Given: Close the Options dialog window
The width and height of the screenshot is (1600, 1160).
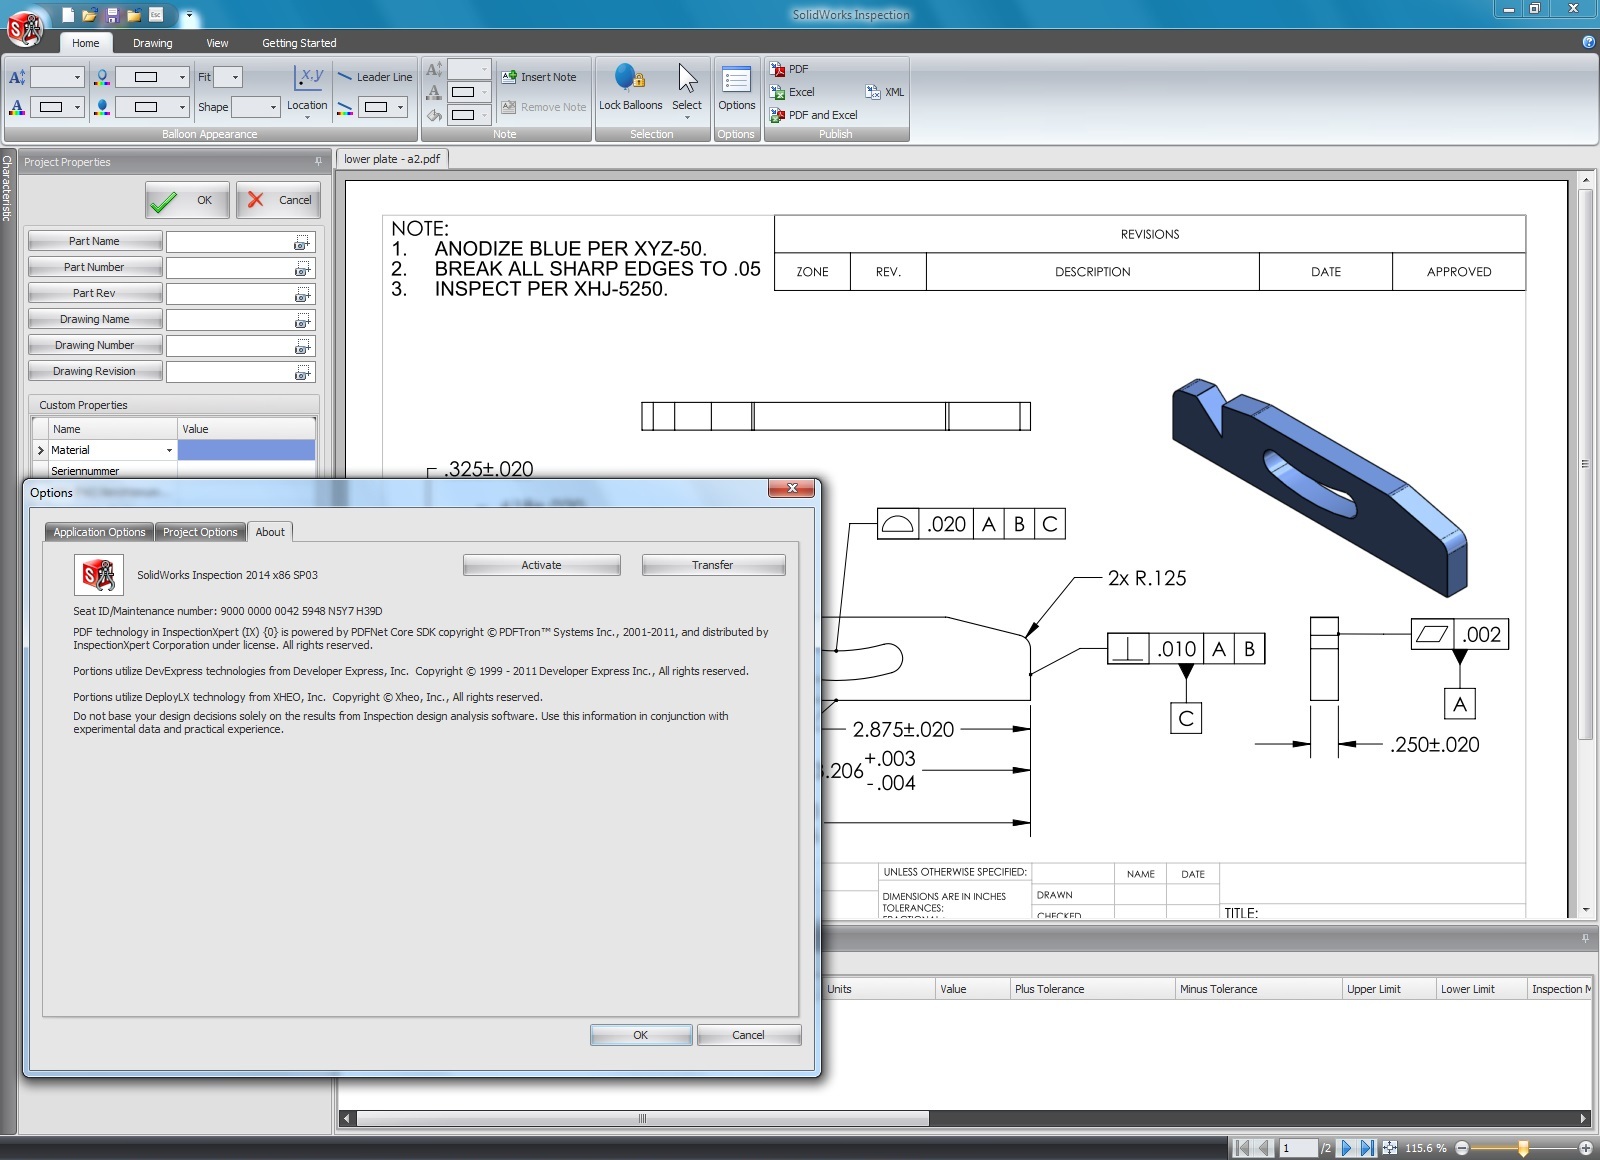Looking at the screenshot, I should (x=792, y=488).
